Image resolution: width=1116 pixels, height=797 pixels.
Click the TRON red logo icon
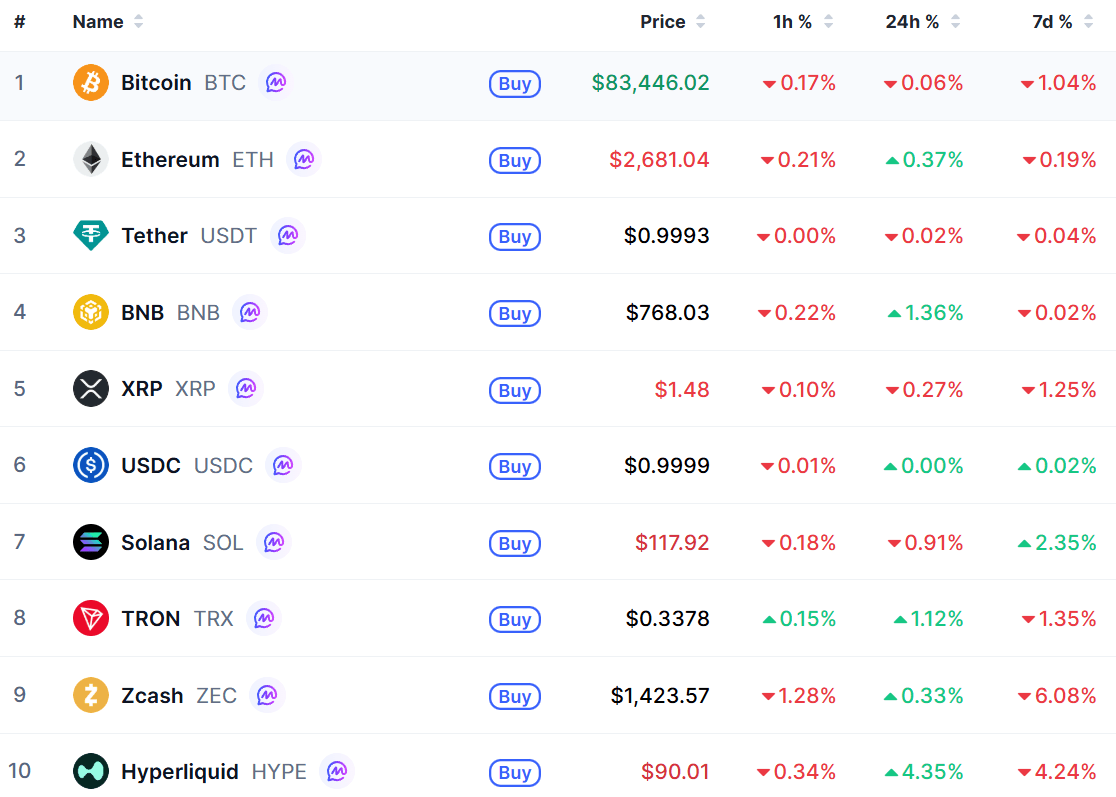pyautogui.click(x=90, y=618)
